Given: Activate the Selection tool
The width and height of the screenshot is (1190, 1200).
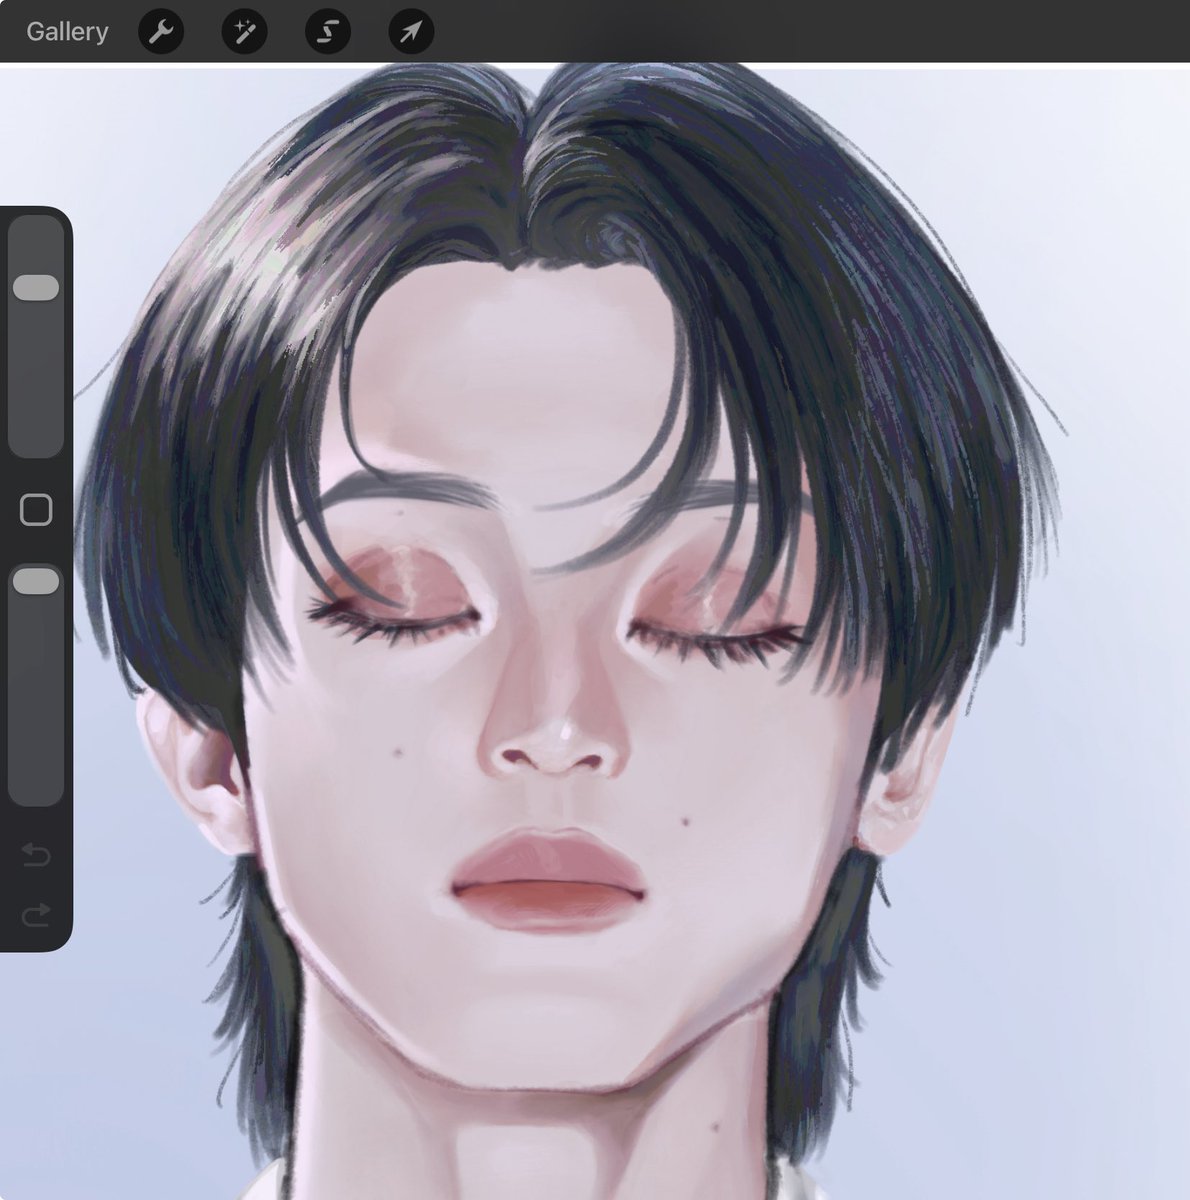Looking at the screenshot, I should (x=327, y=32).
